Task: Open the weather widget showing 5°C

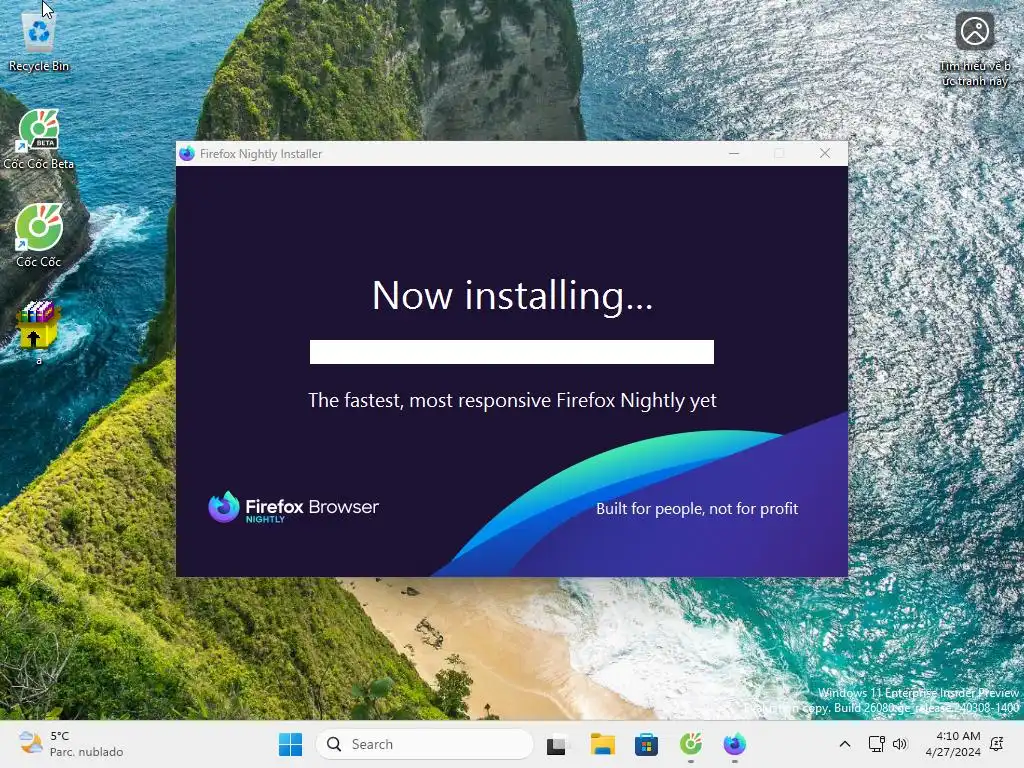Action: [71, 744]
